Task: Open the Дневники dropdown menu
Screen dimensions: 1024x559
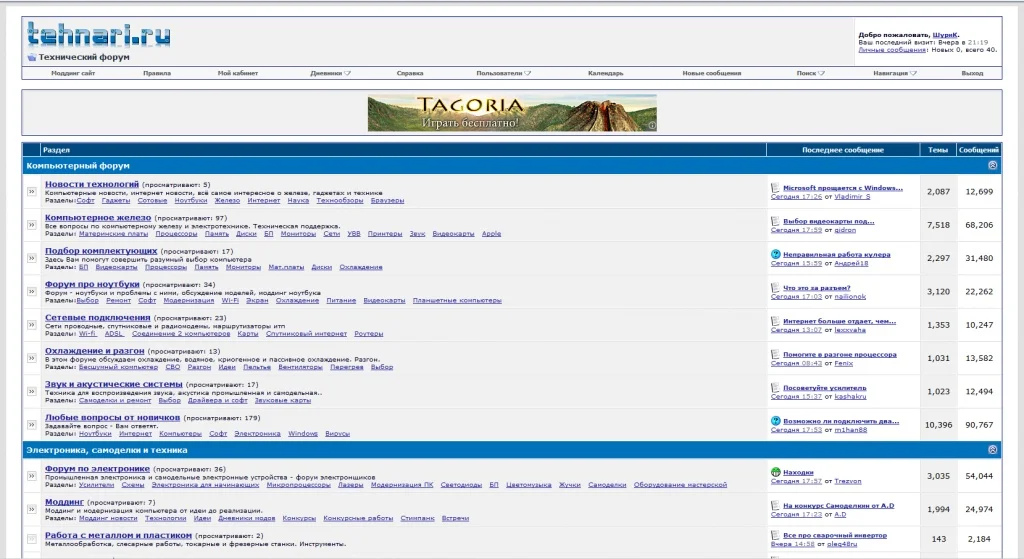Action: pyautogui.click(x=330, y=73)
